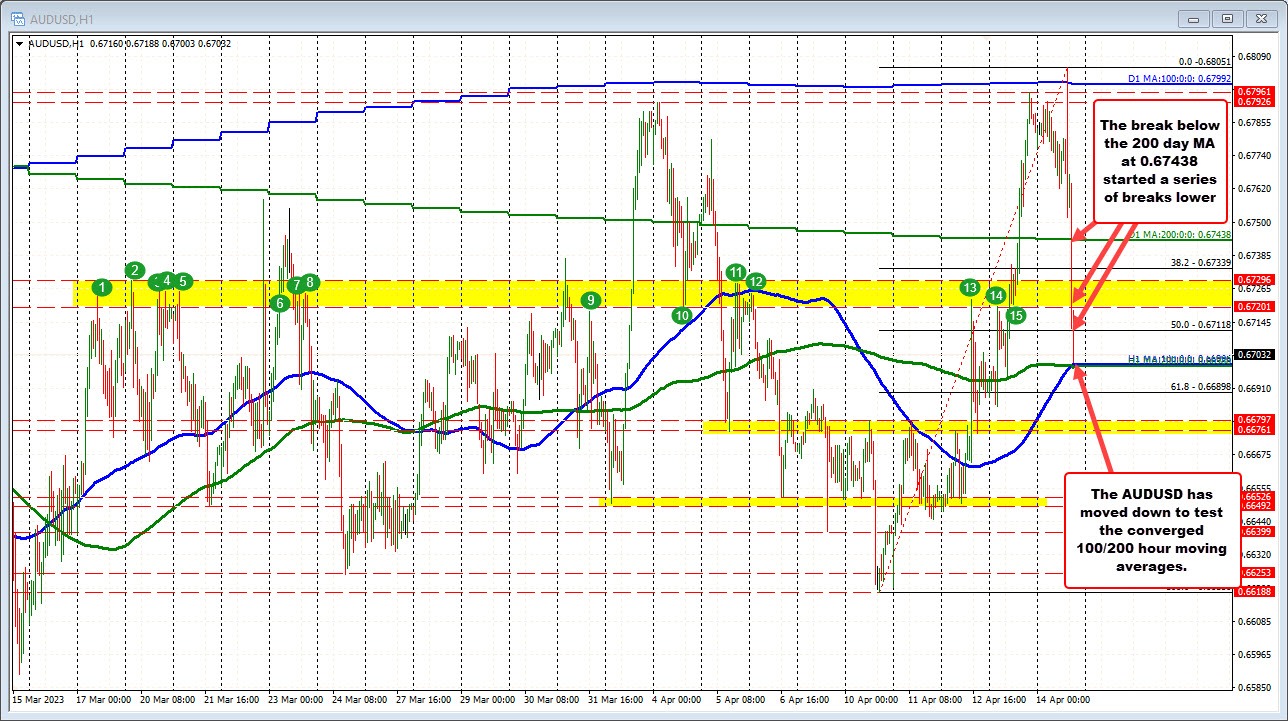
Task: Select green circle marker number 6
Action: pos(280,302)
